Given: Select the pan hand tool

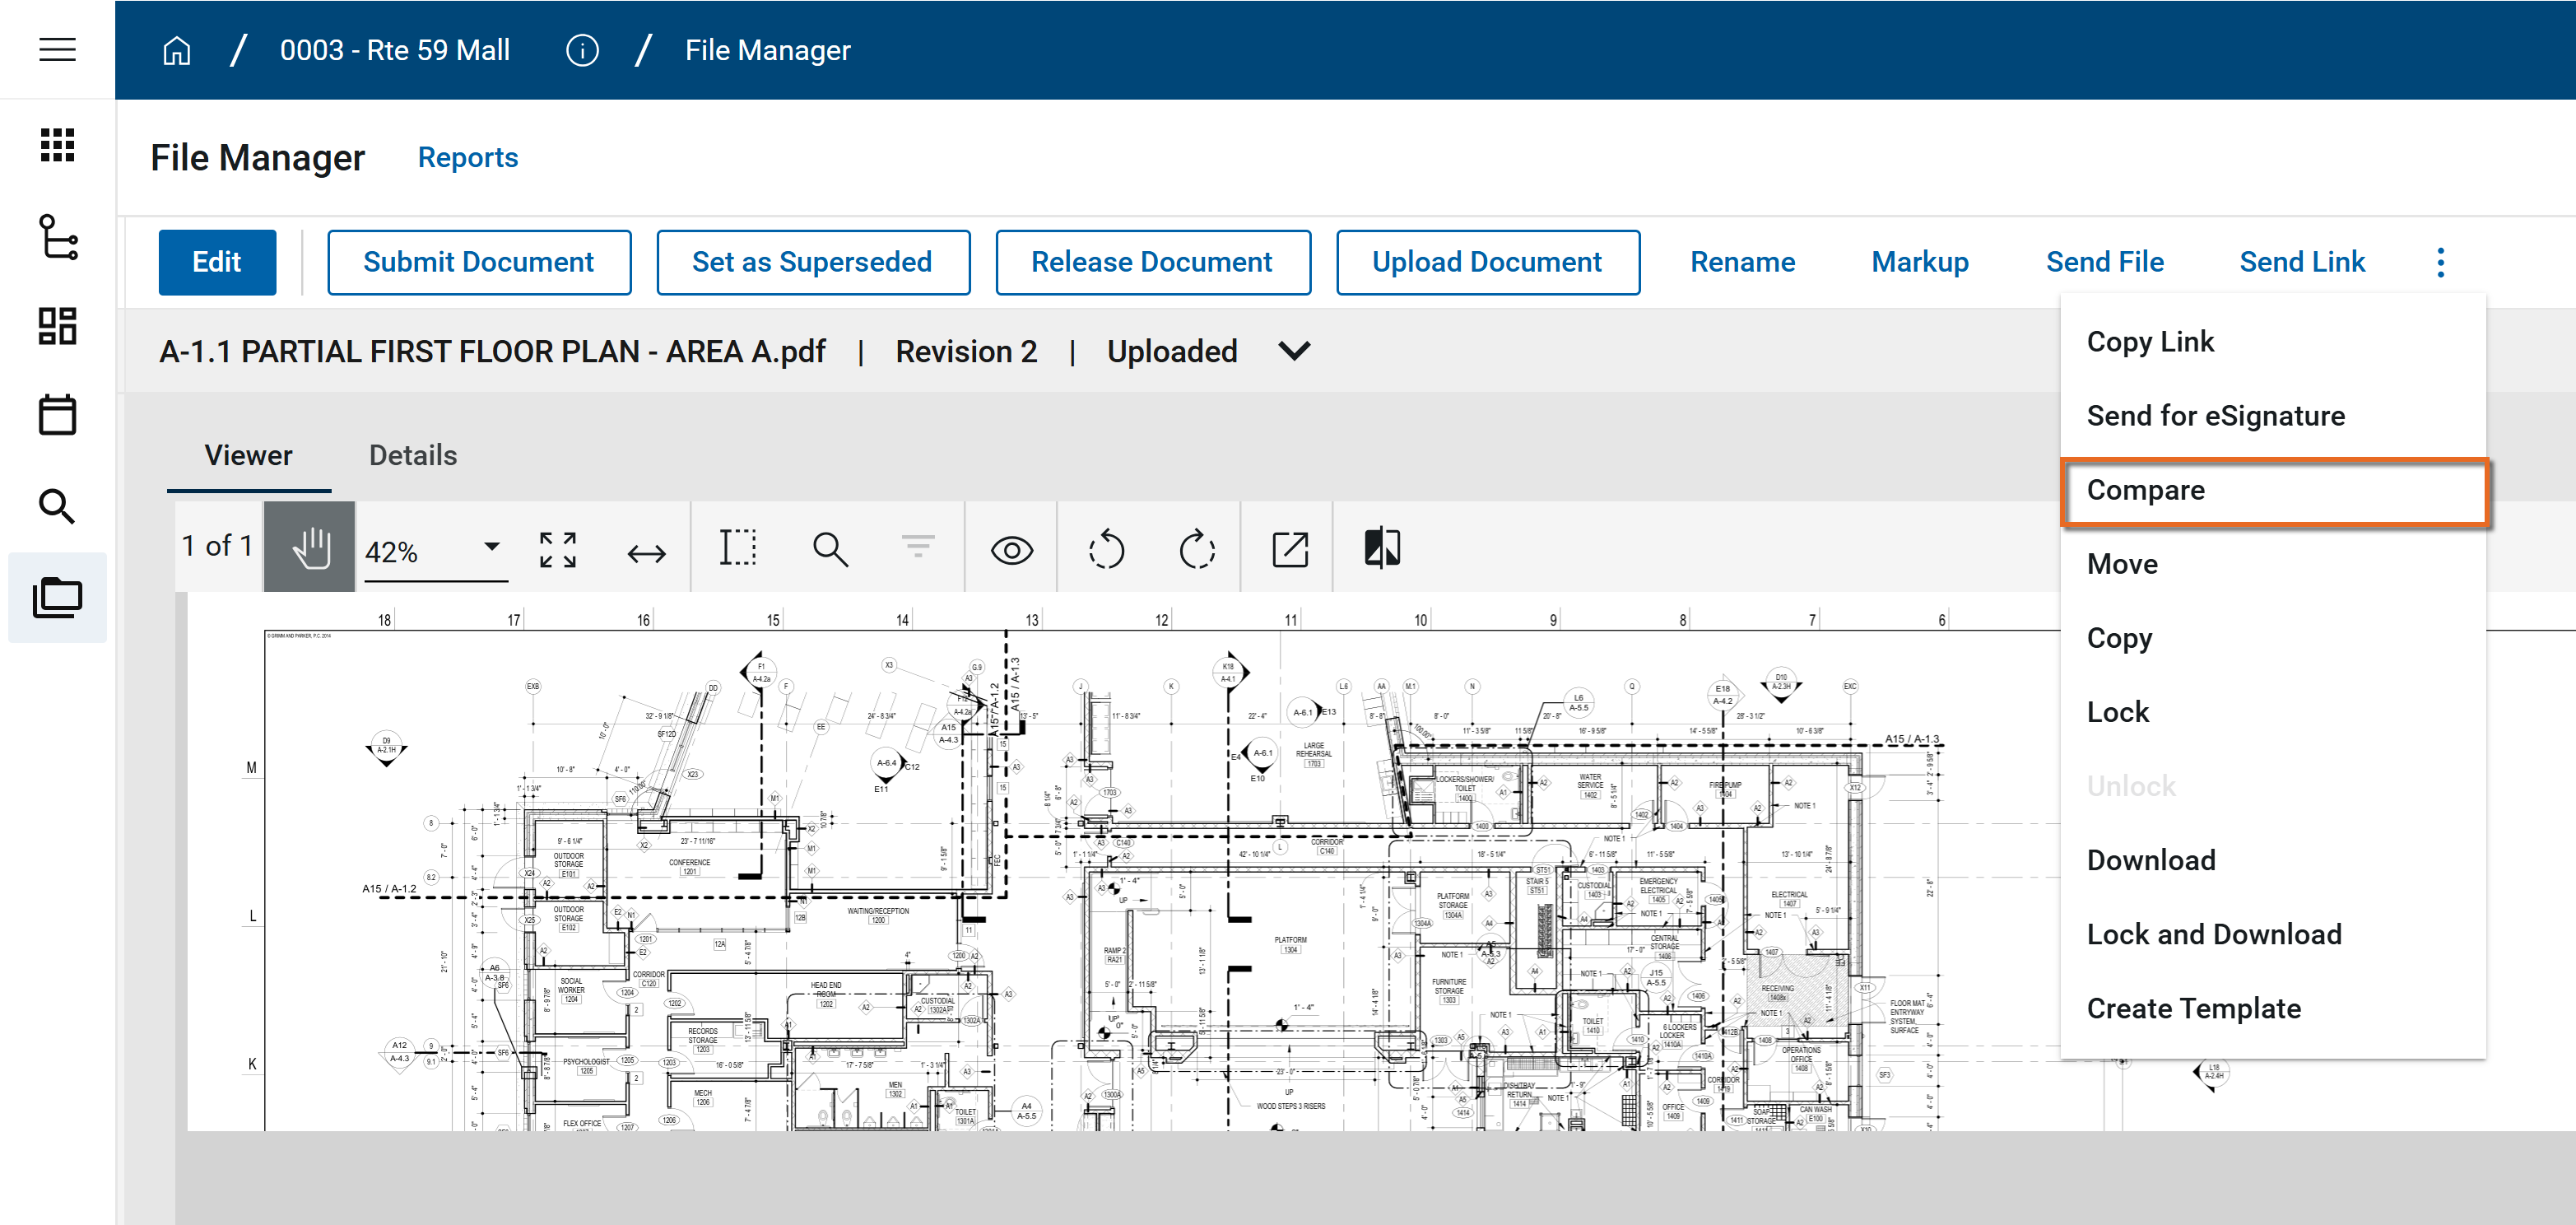Looking at the screenshot, I should 310,549.
